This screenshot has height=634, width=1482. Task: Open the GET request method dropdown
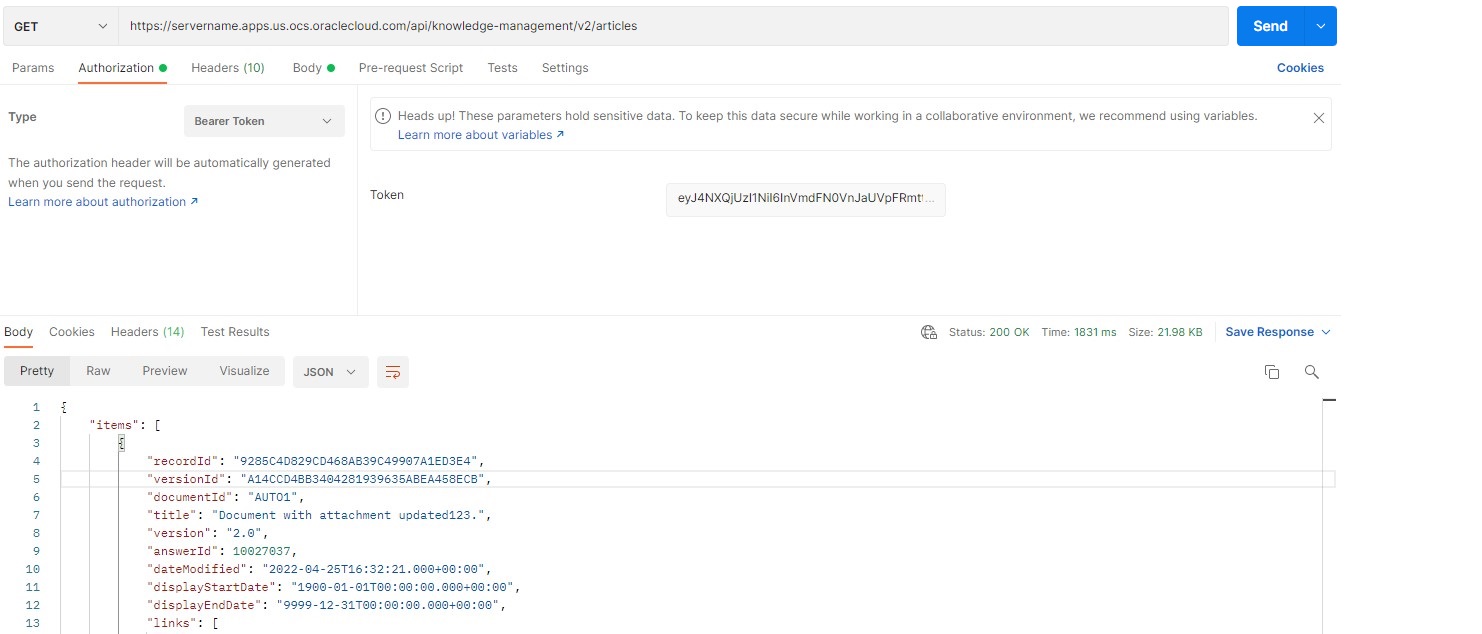click(60, 25)
